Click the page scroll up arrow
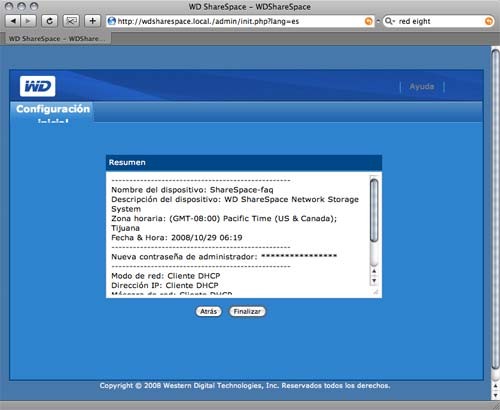 click(x=495, y=386)
